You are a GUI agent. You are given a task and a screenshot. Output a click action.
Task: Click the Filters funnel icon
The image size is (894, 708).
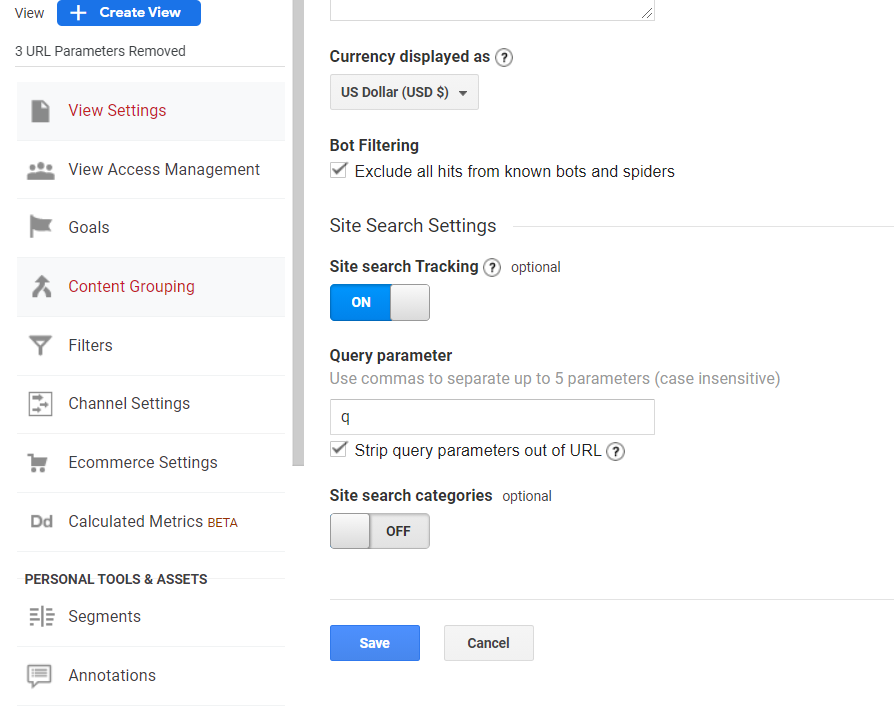(40, 345)
